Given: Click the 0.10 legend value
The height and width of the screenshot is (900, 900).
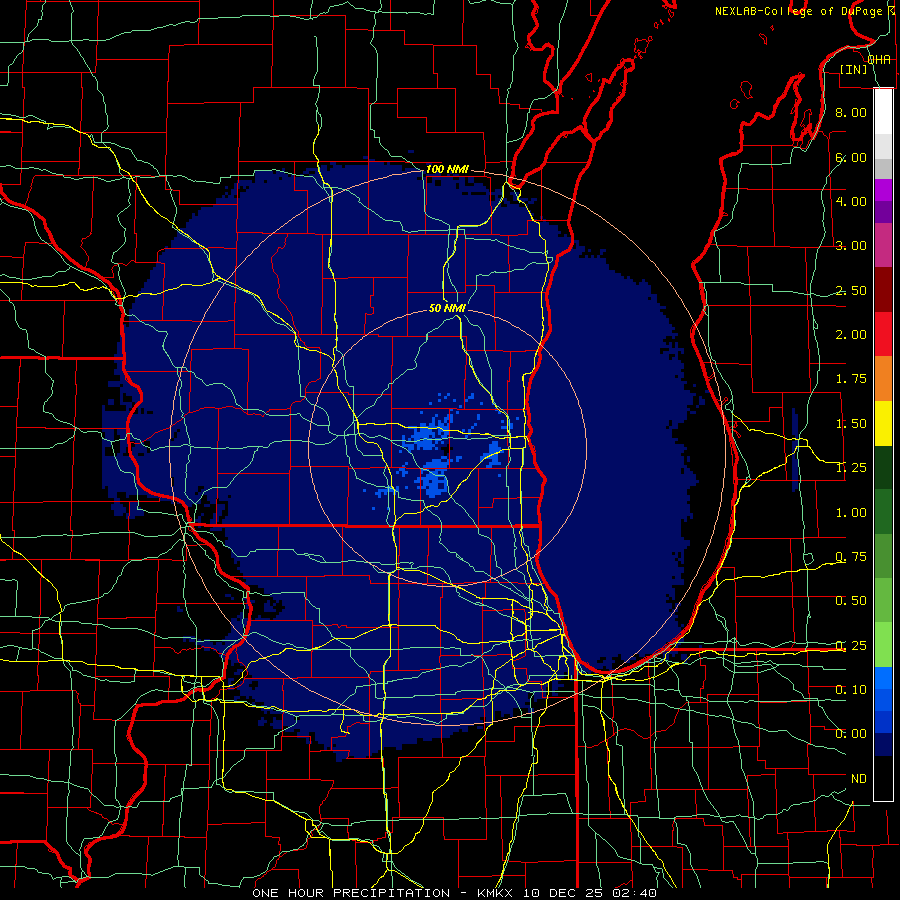Looking at the screenshot, I should tap(851, 690).
